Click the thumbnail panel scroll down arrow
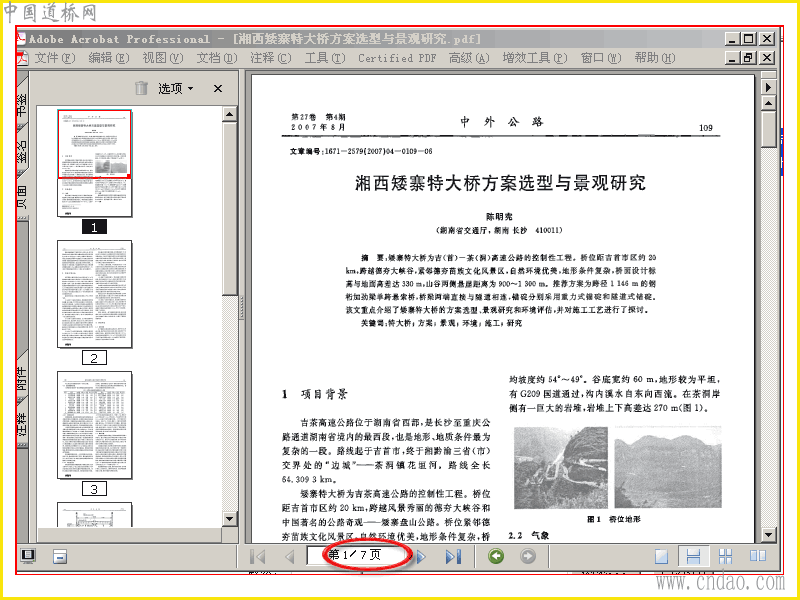The height and width of the screenshot is (600, 800). [x=230, y=519]
